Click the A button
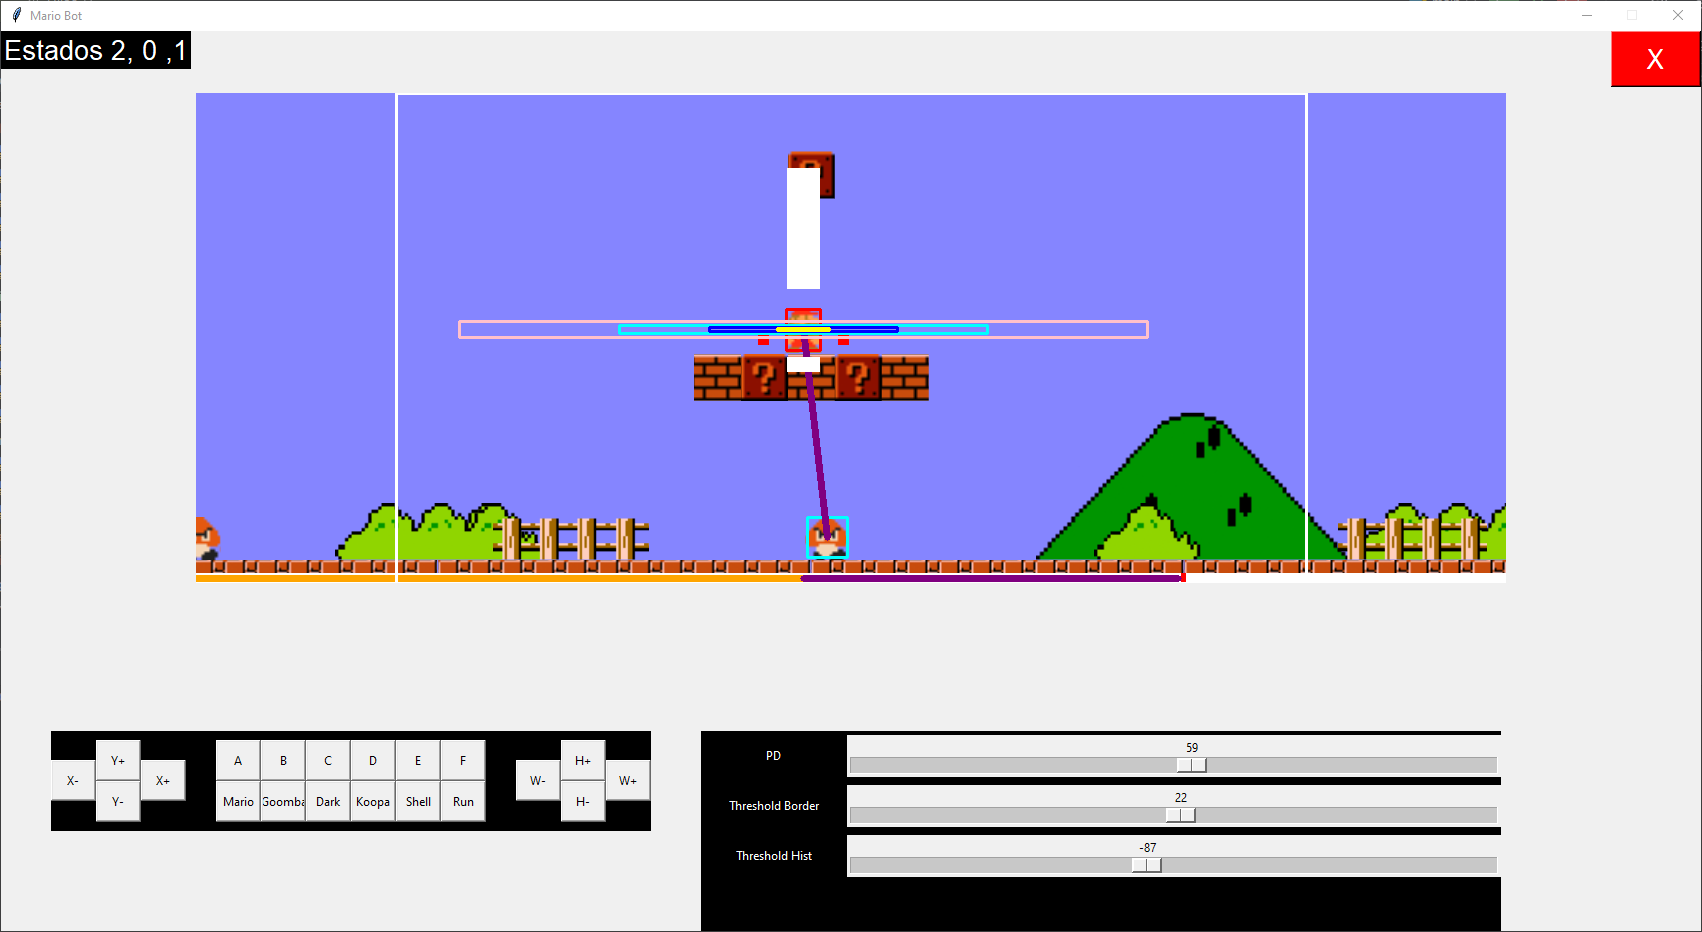1702x932 pixels. click(x=238, y=761)
